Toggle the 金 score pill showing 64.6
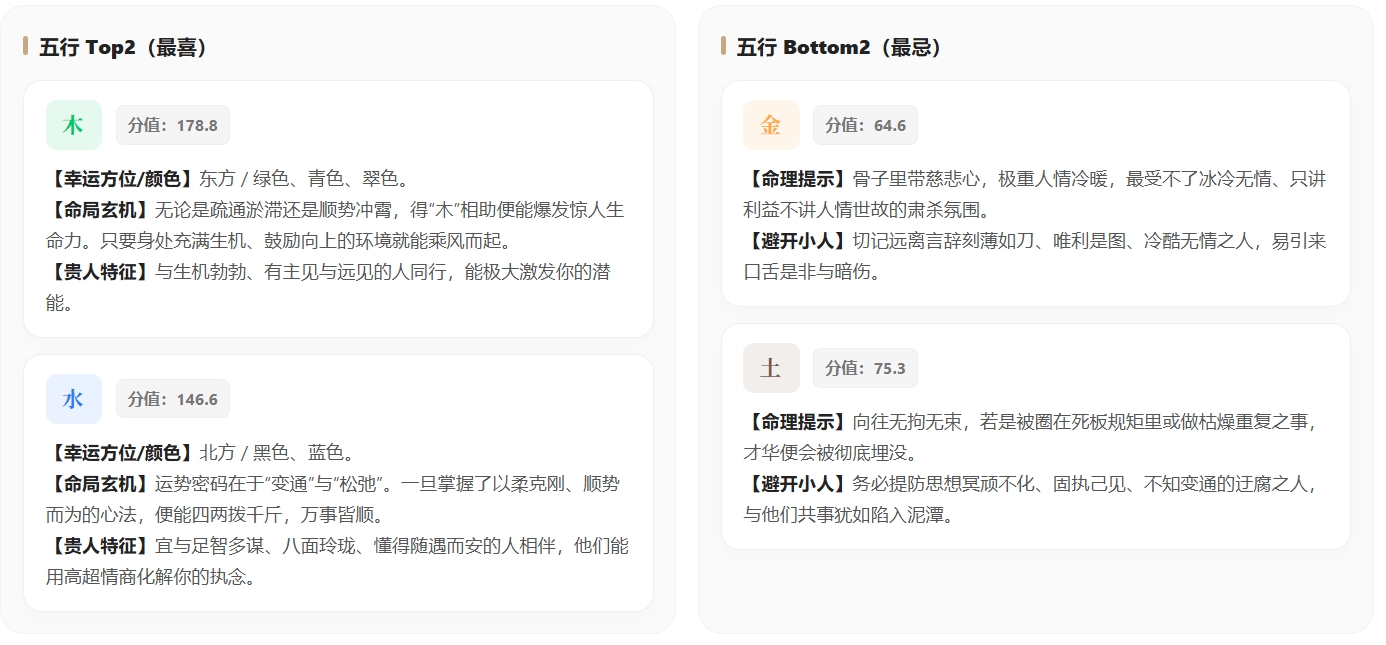Screen dimensions: 1386x645 pos(864,124)
